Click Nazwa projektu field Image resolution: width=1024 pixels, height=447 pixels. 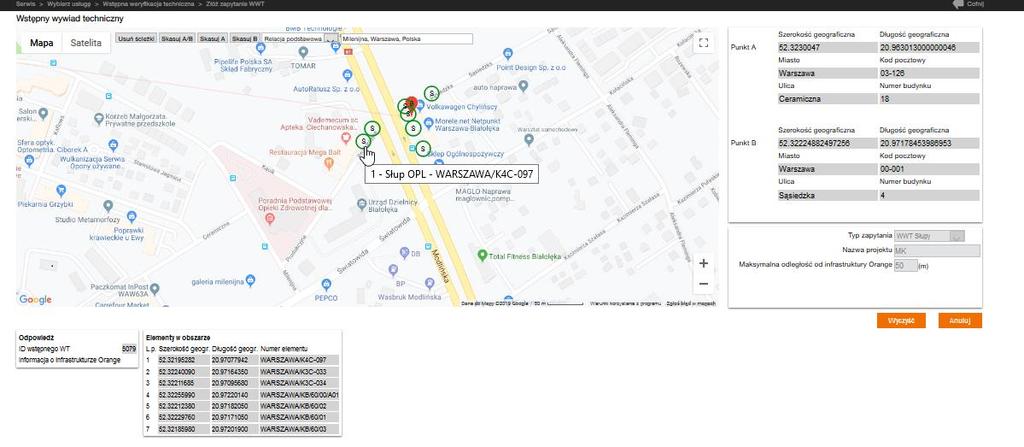tap(937, 251)
